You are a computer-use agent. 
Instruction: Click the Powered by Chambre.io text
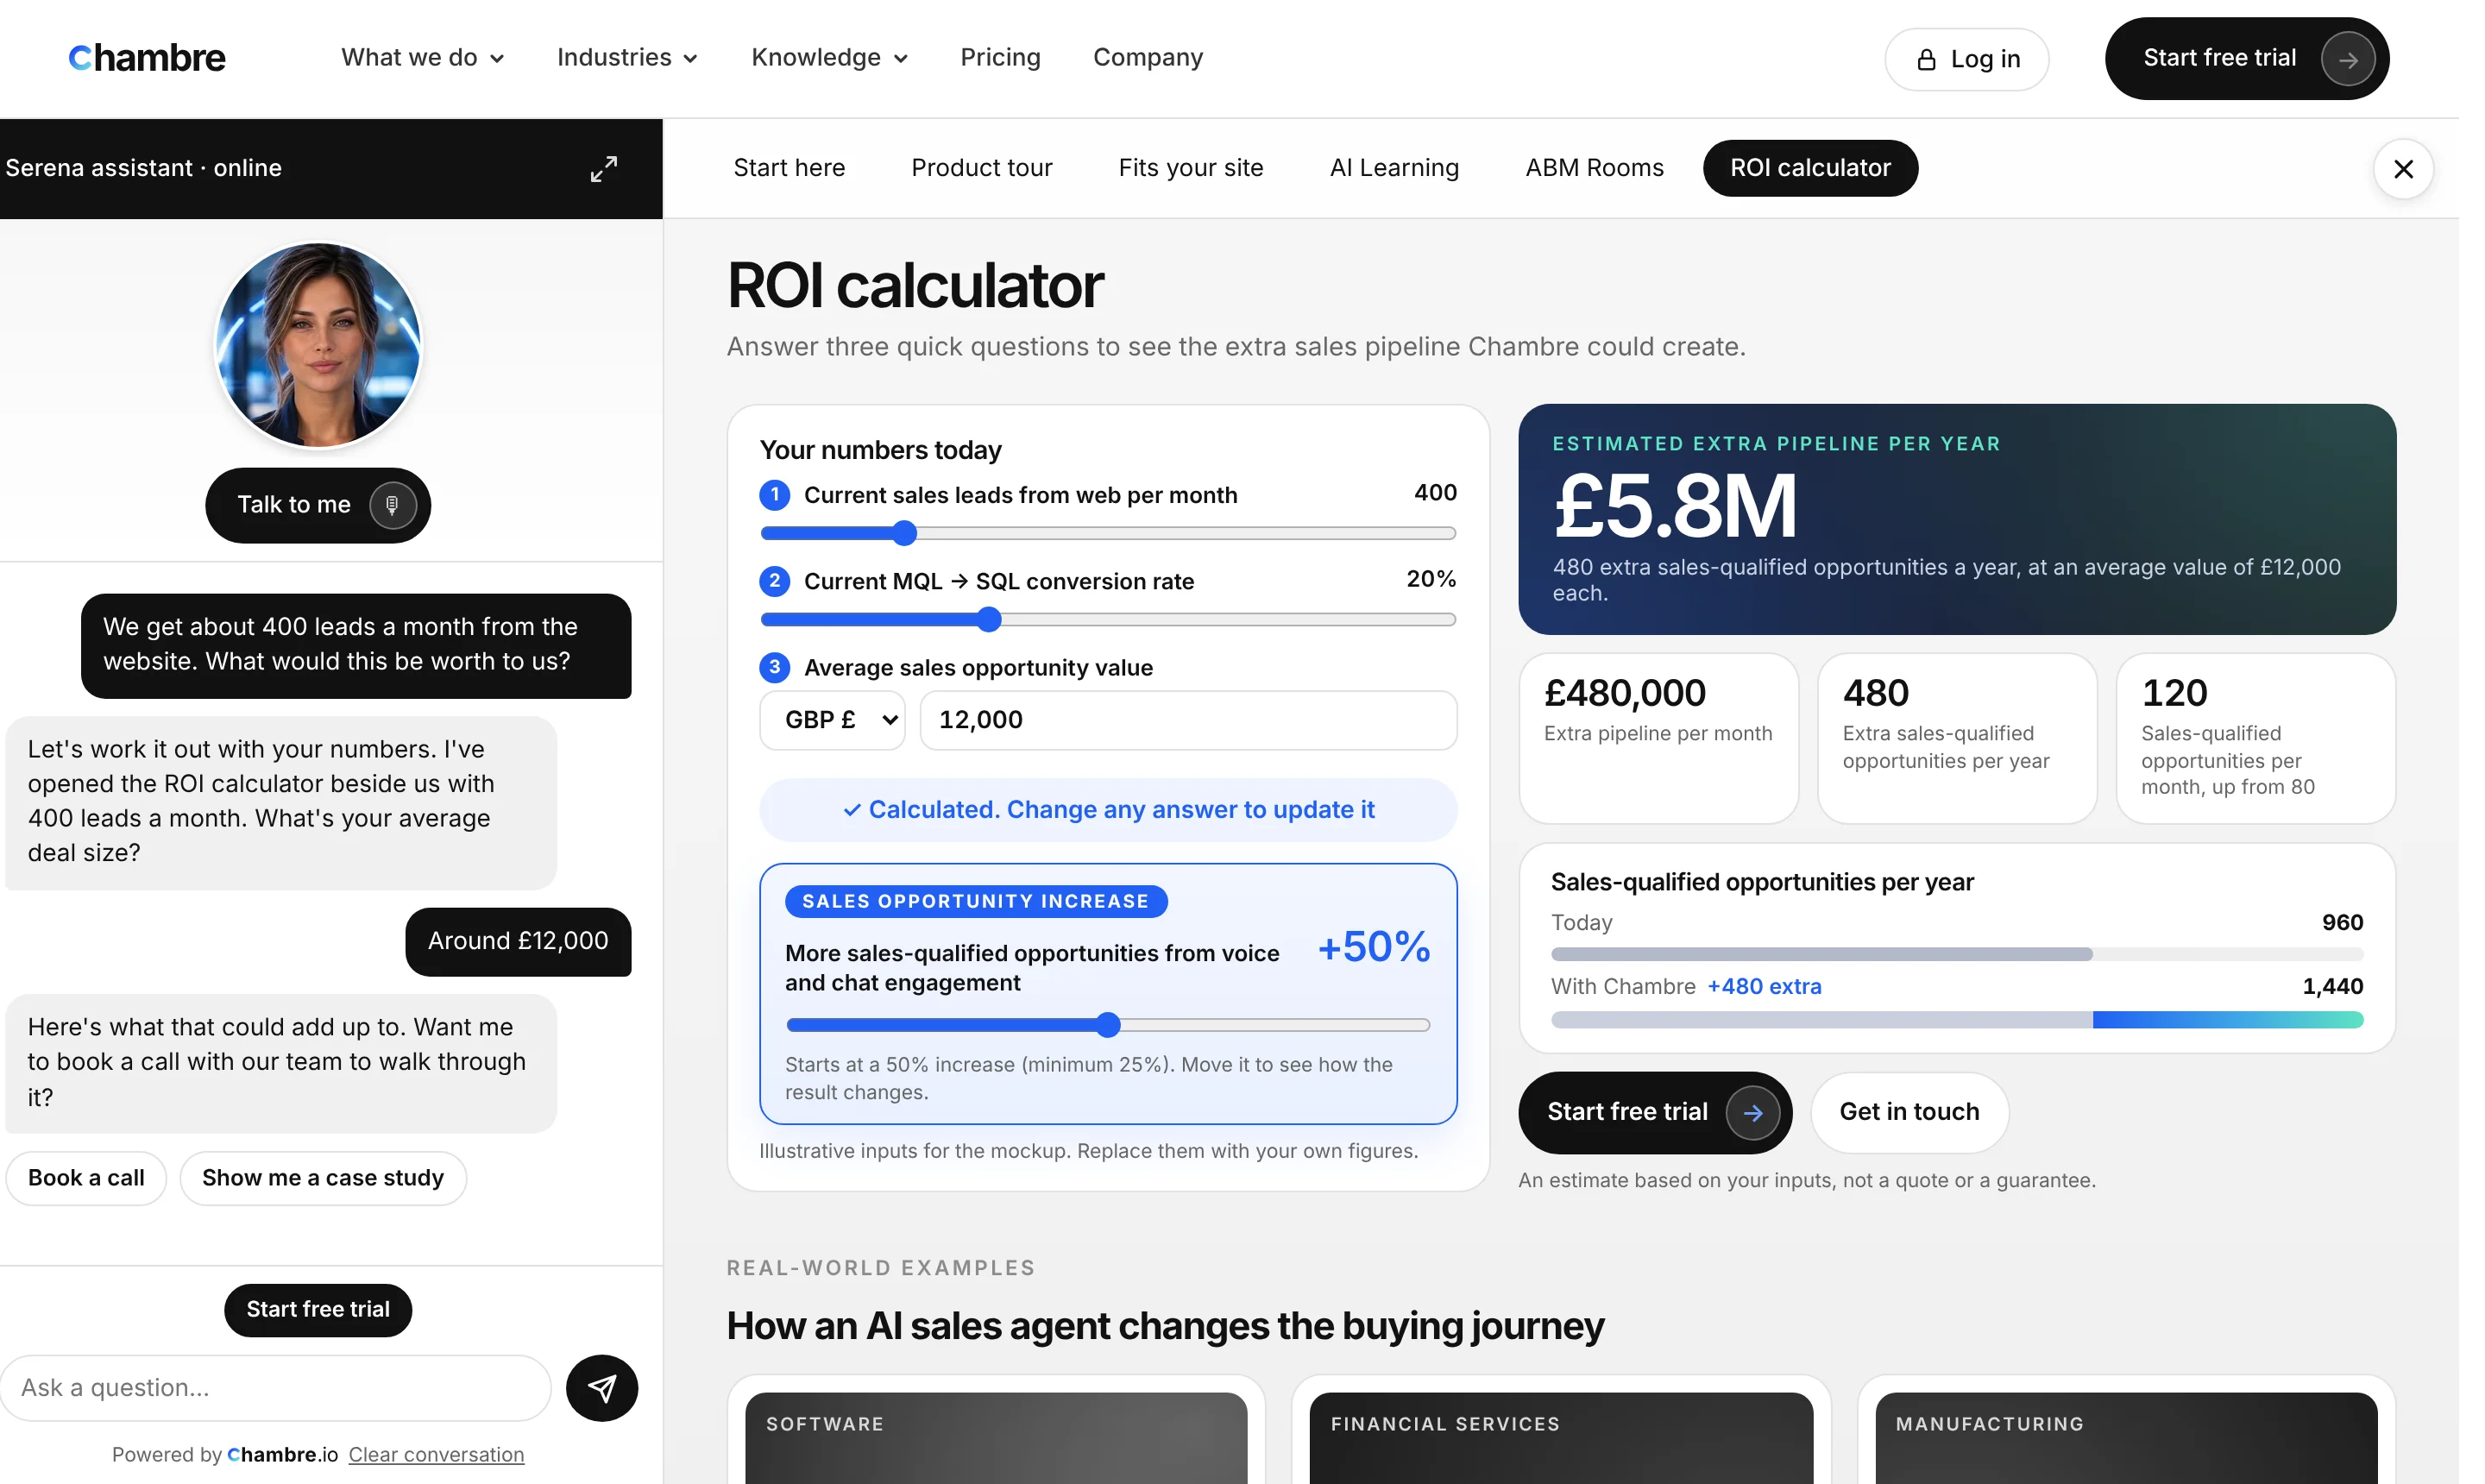[x=225, y=1454]
